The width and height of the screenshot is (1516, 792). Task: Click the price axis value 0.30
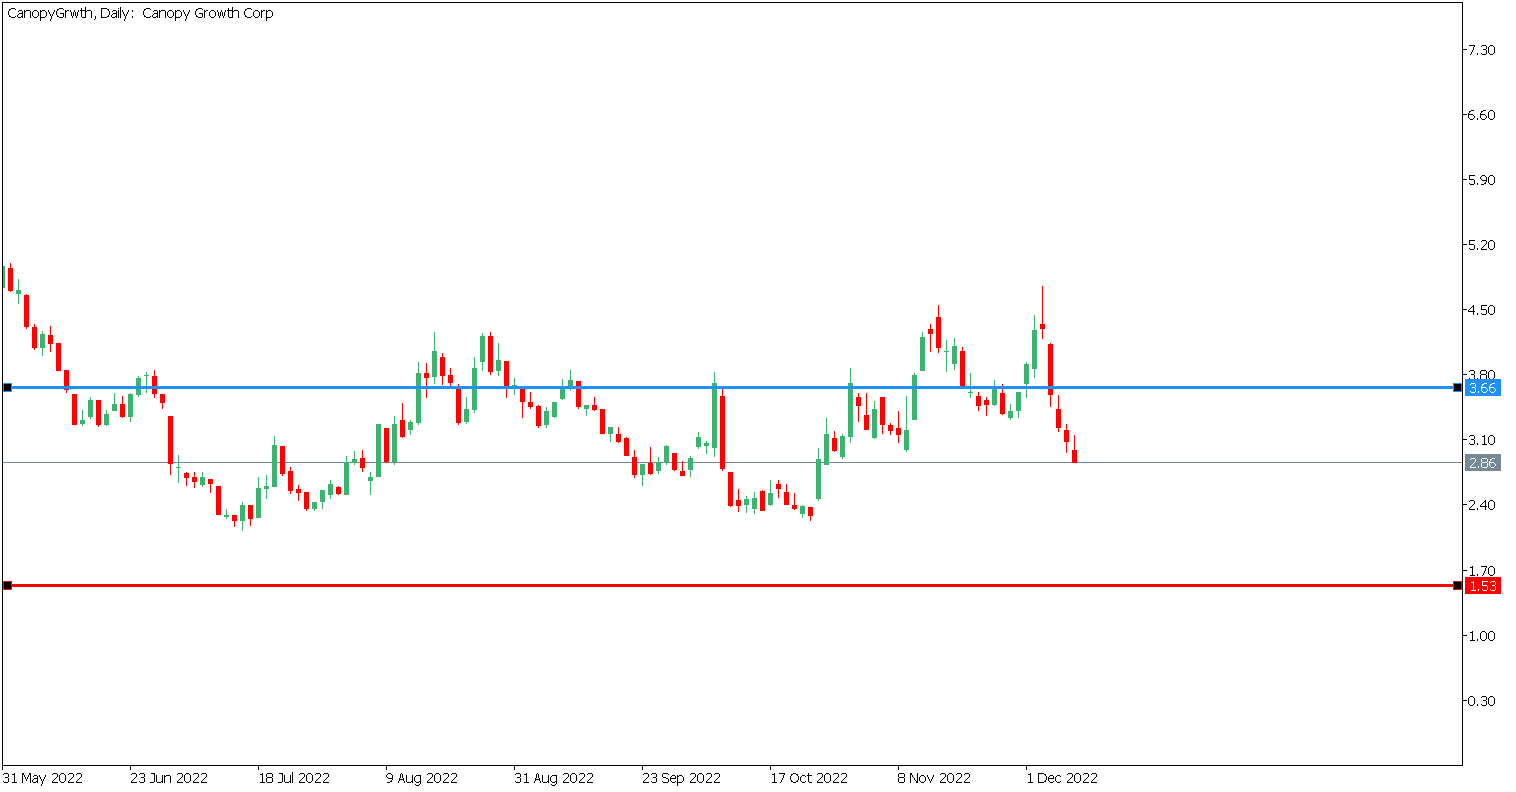click(1481, 701)
